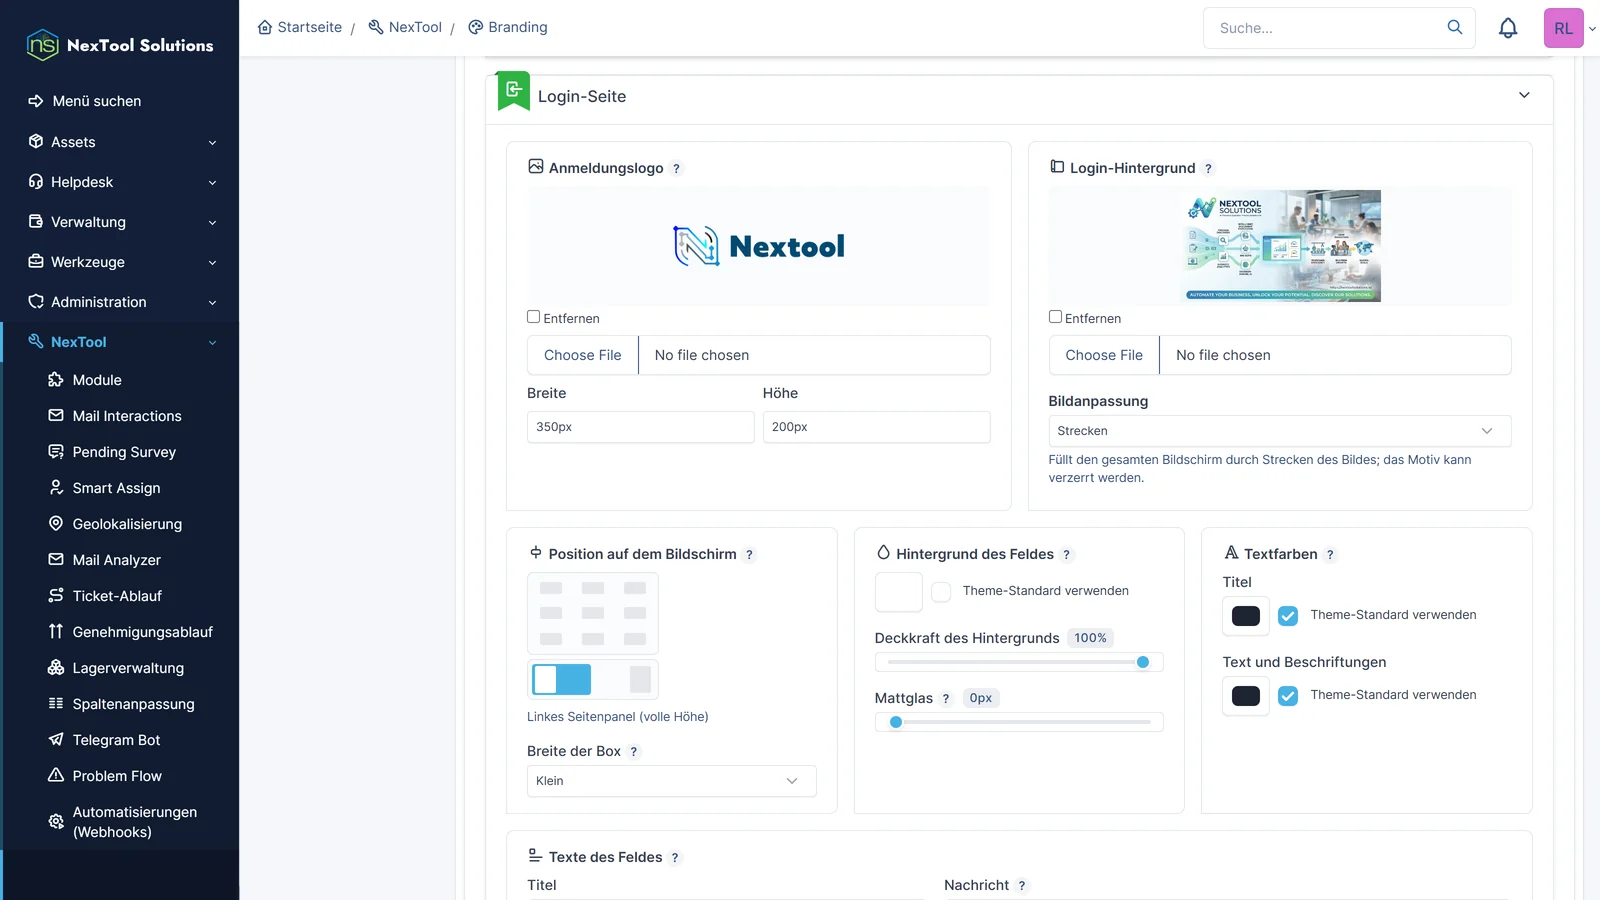Select left side panel position layout
The height and width of the screenshot is (900, 1600).
point(561,679)
